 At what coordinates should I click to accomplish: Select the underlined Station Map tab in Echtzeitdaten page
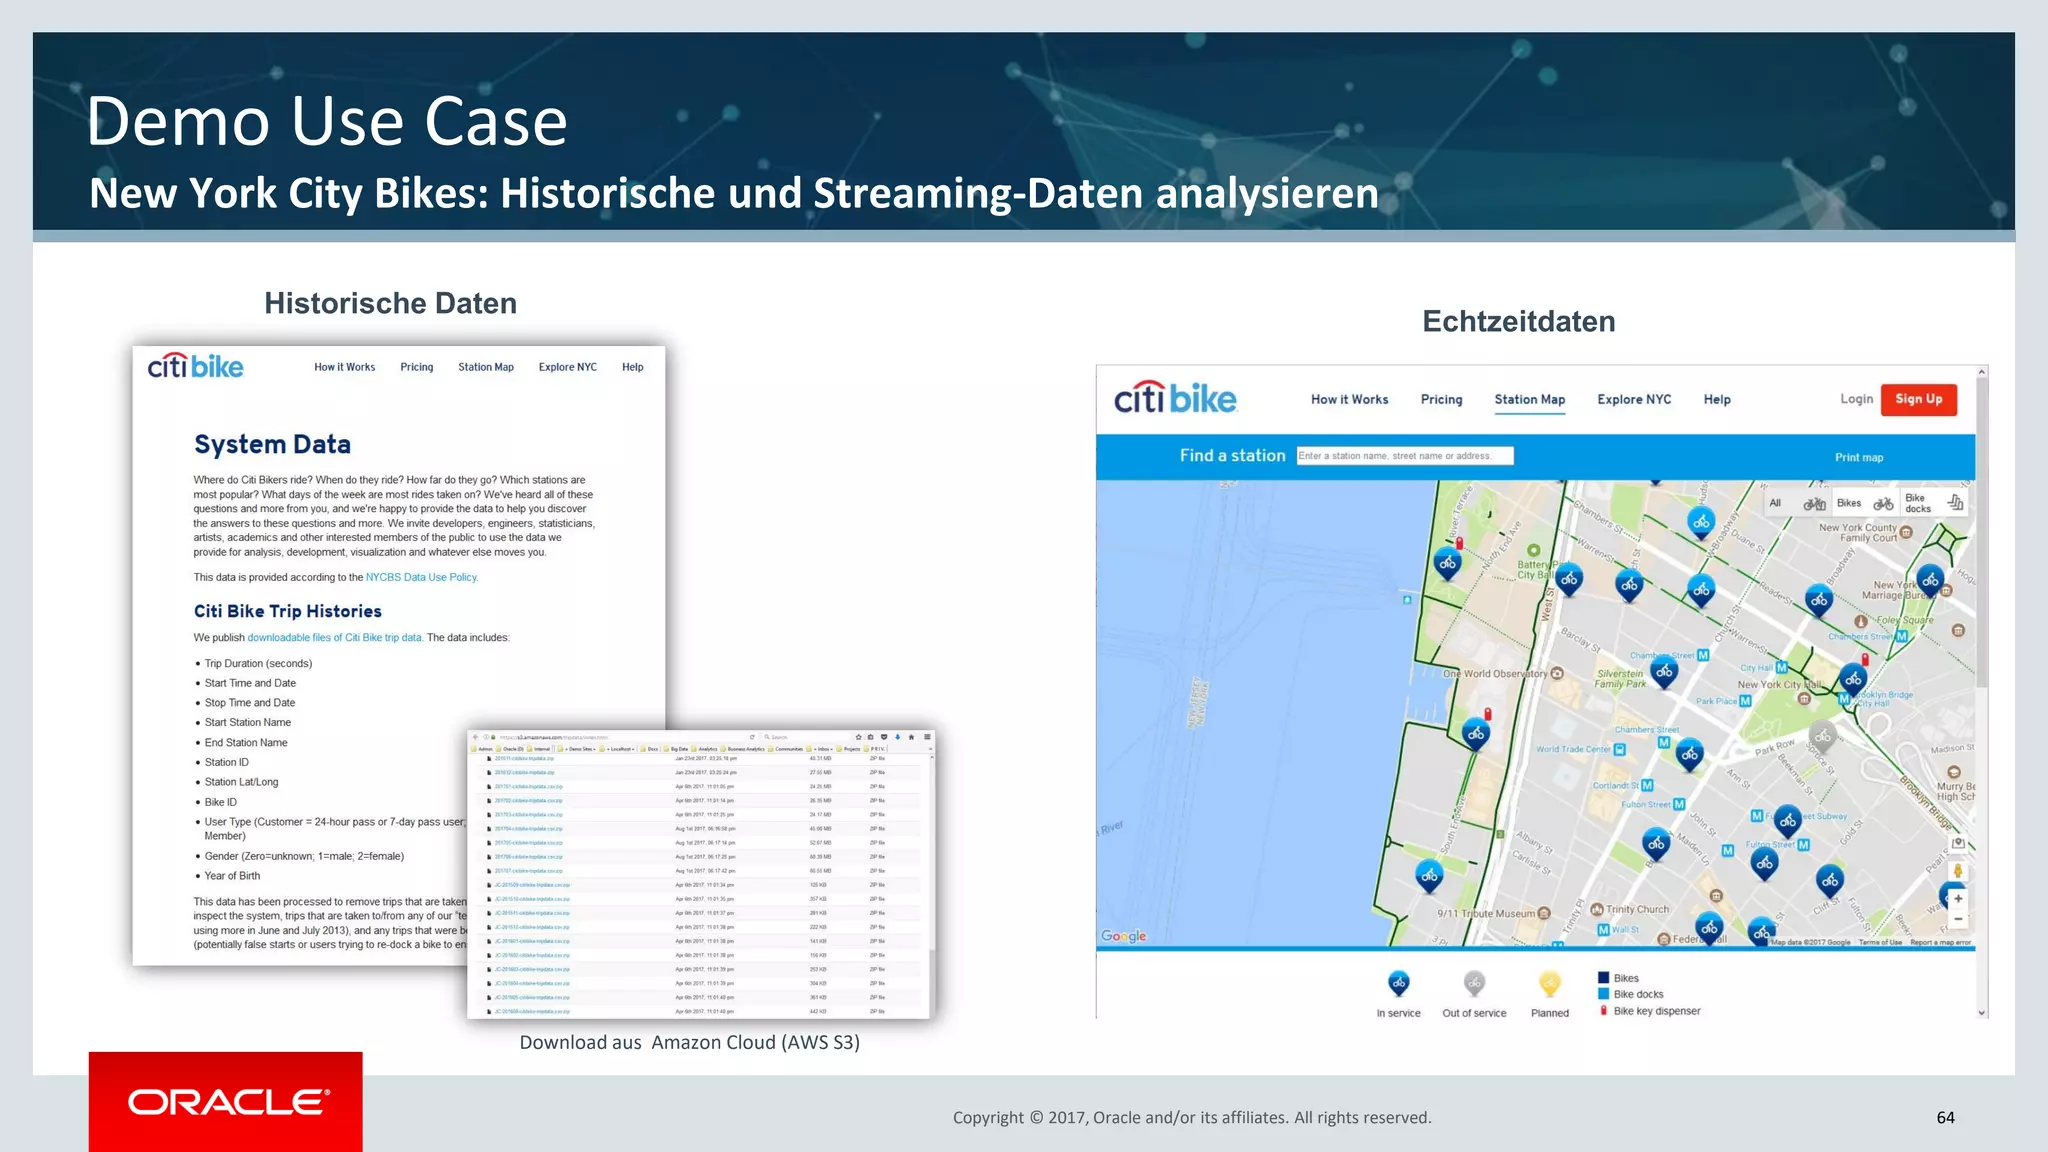(1529, 399)
